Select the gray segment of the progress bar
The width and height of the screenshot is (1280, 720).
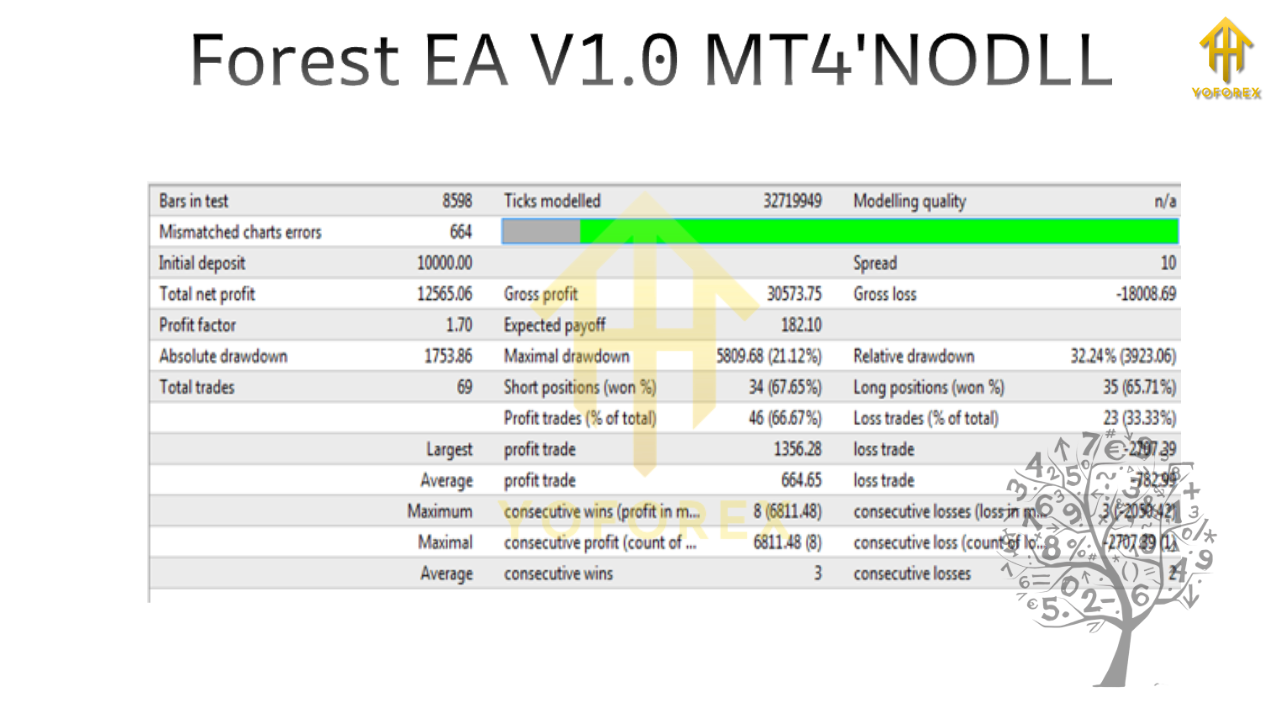click(540, 231)
